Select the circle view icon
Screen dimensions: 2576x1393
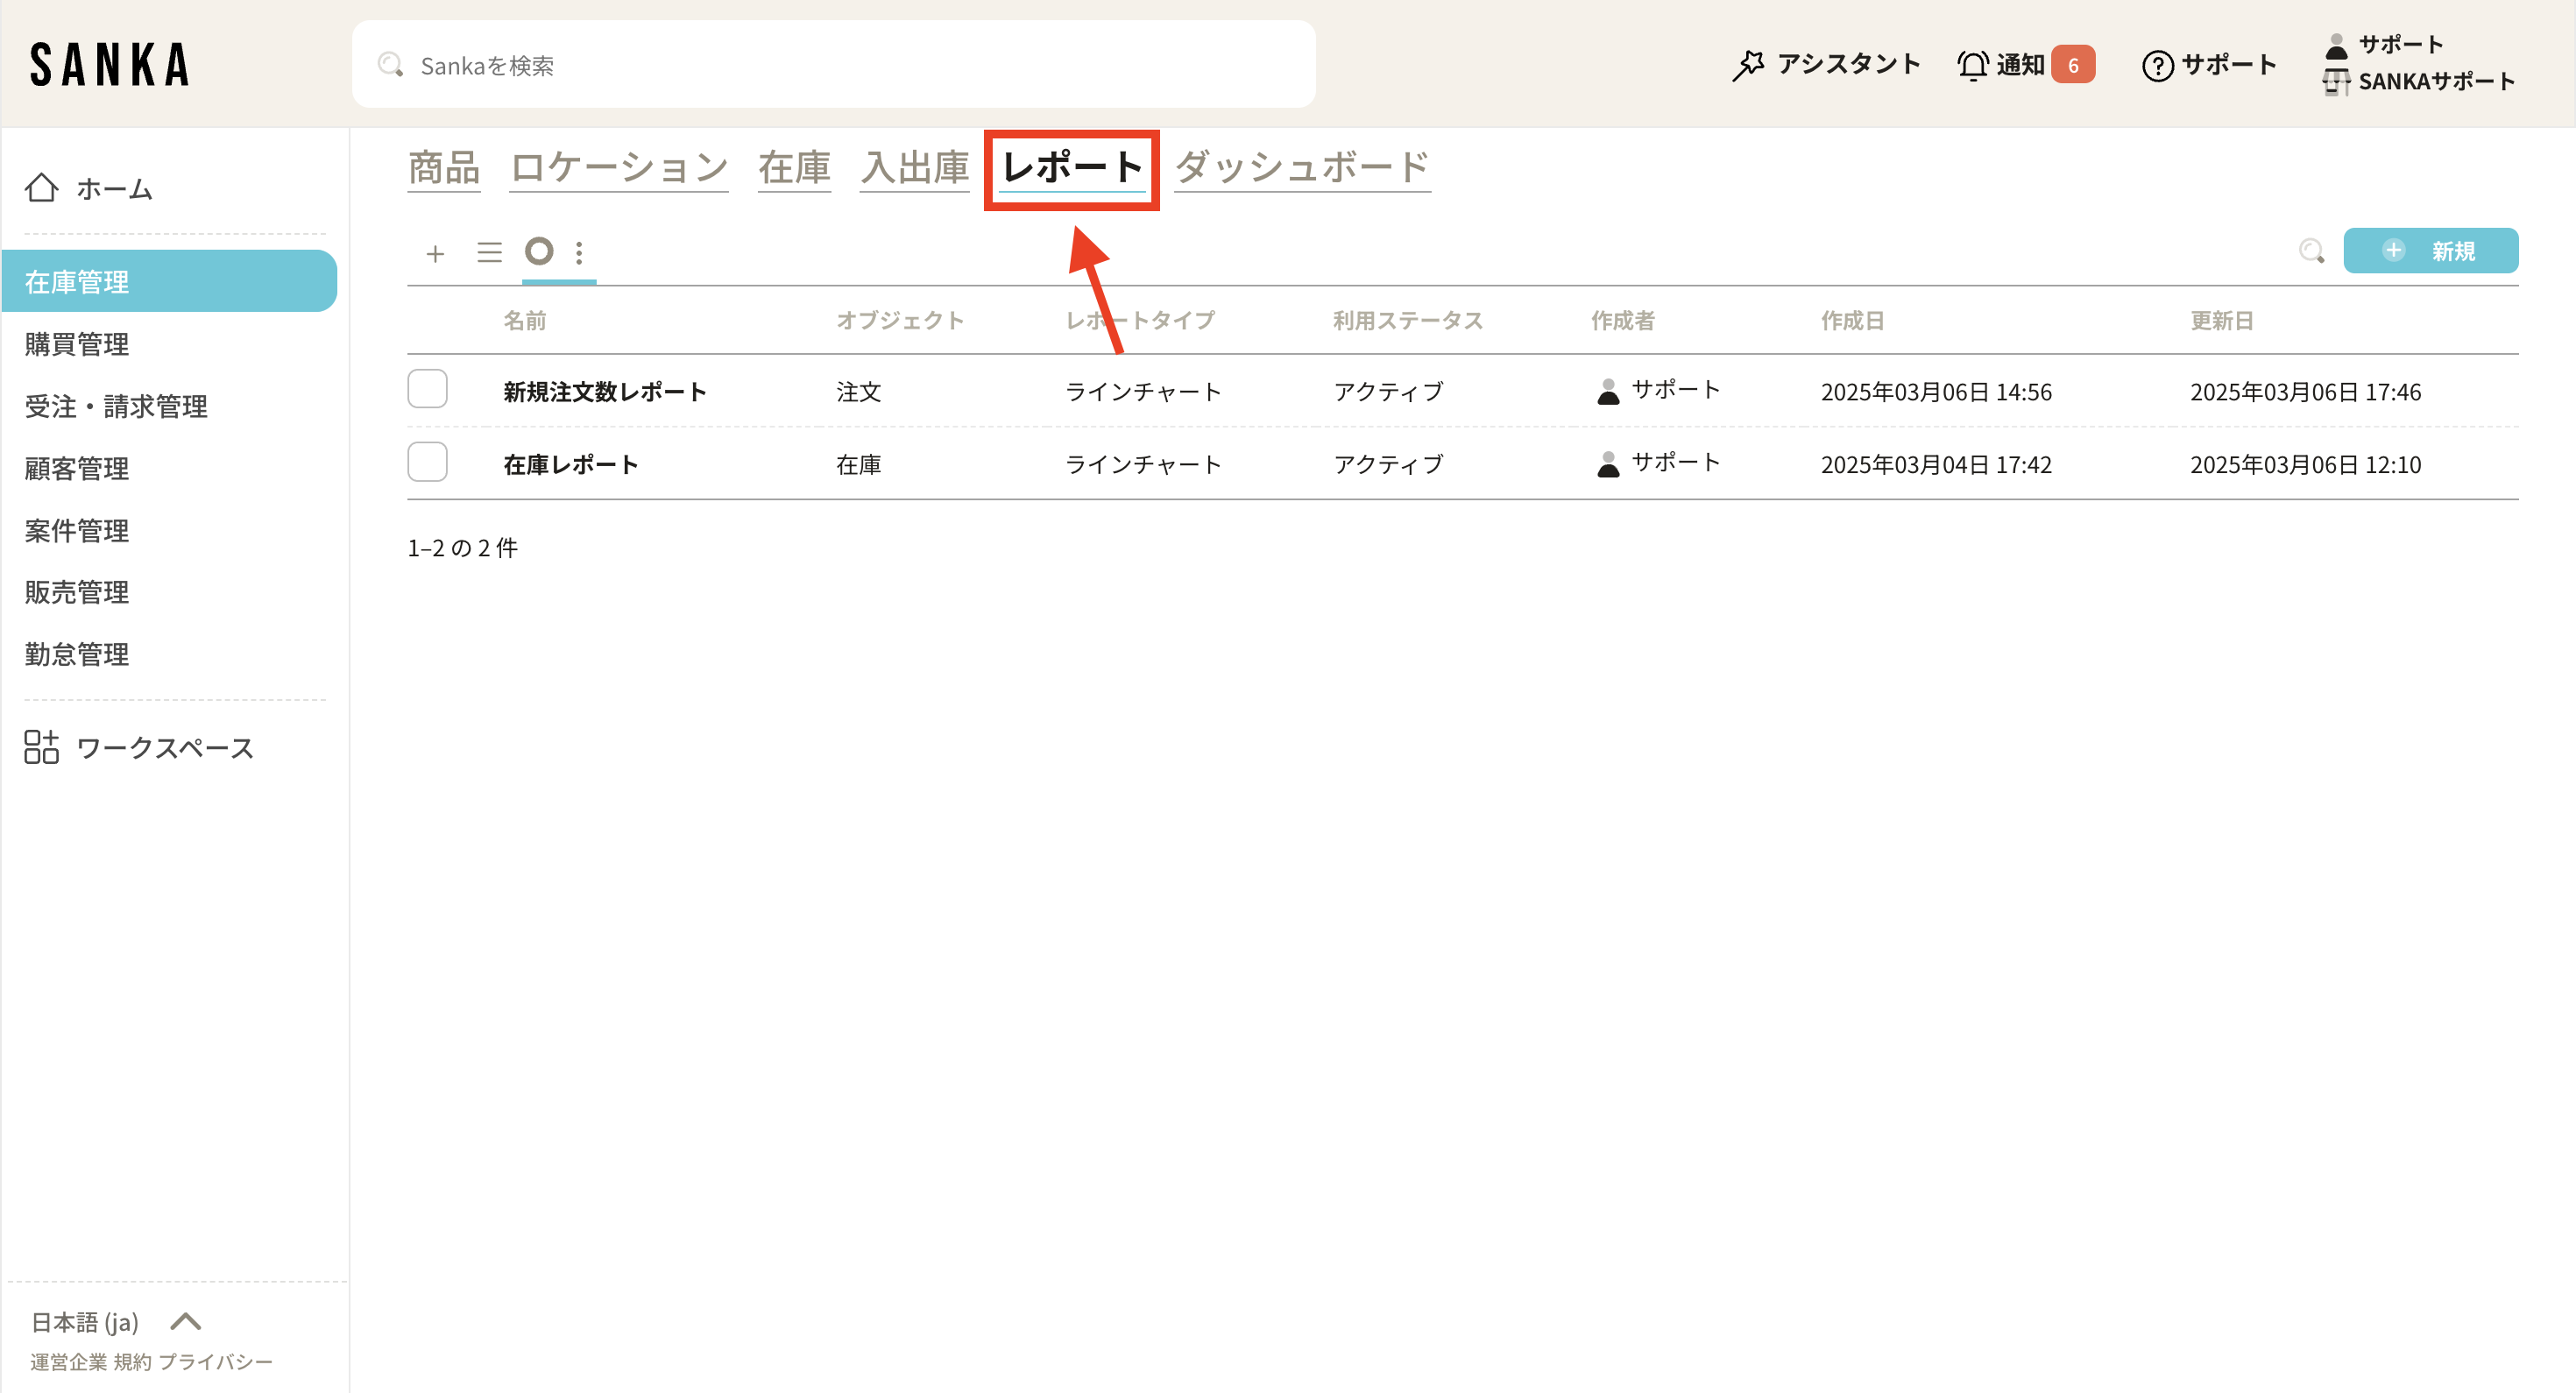coord(539,251)
